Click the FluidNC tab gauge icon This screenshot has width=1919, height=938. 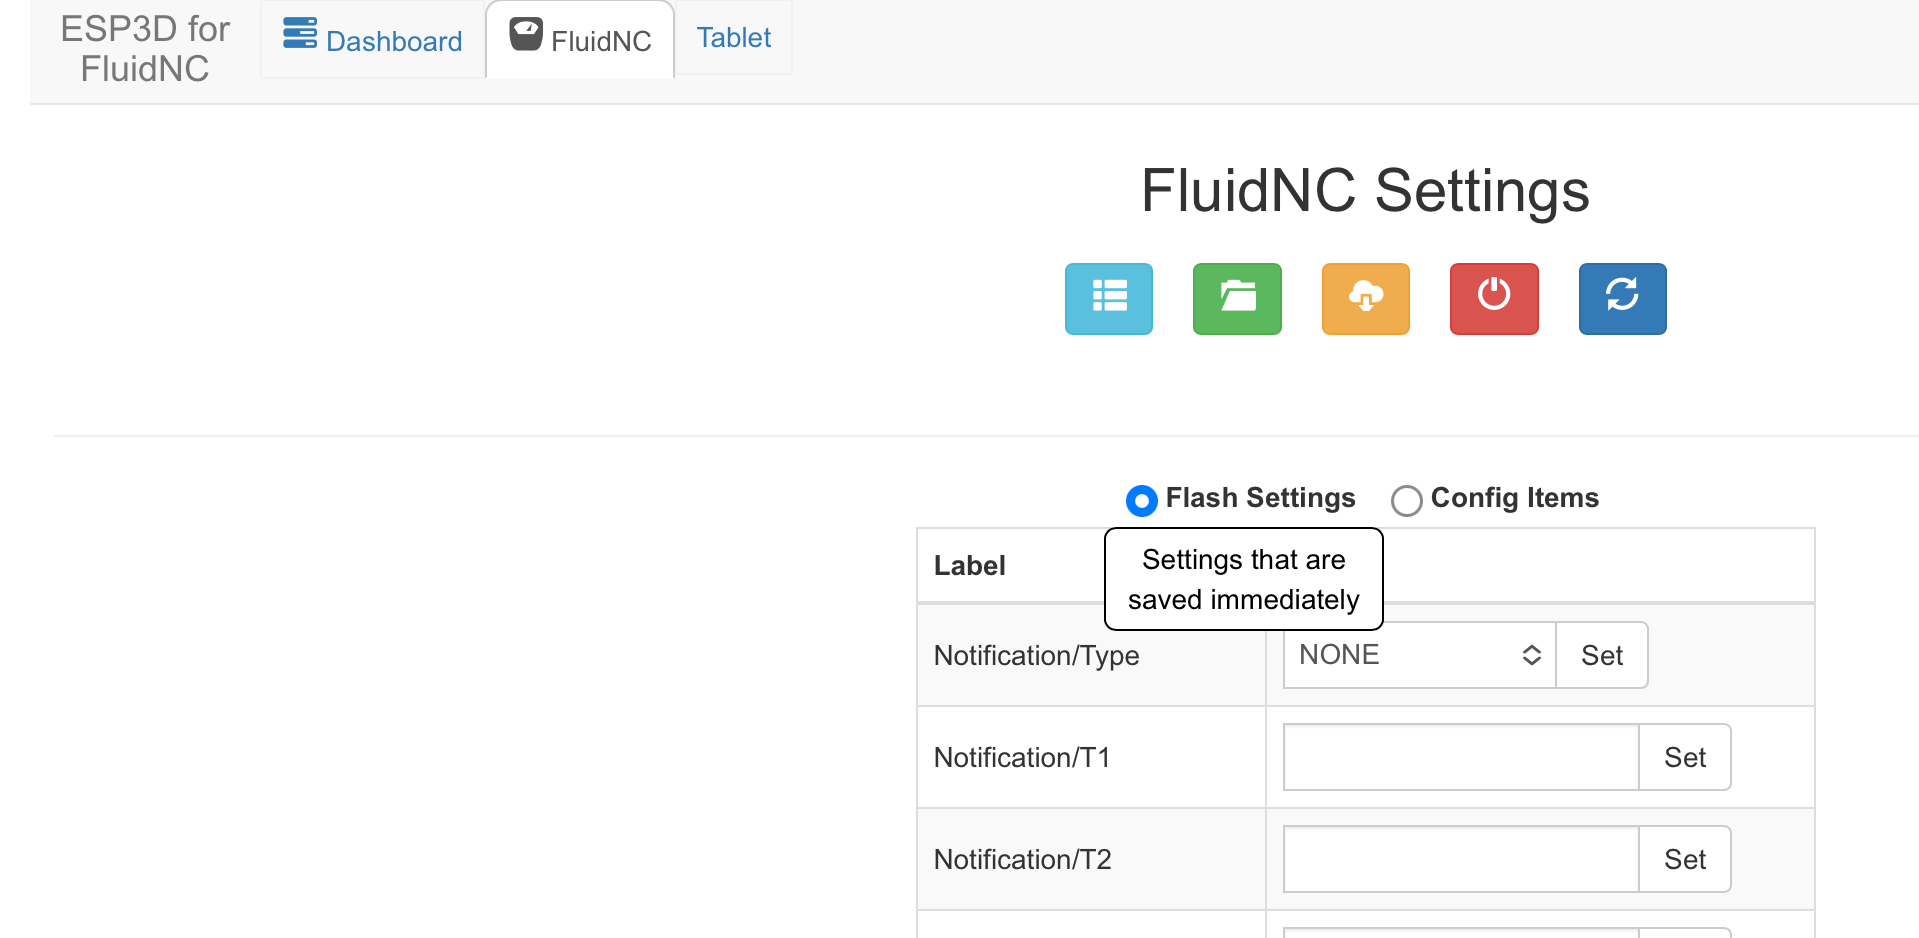click(x=526, y=34)
